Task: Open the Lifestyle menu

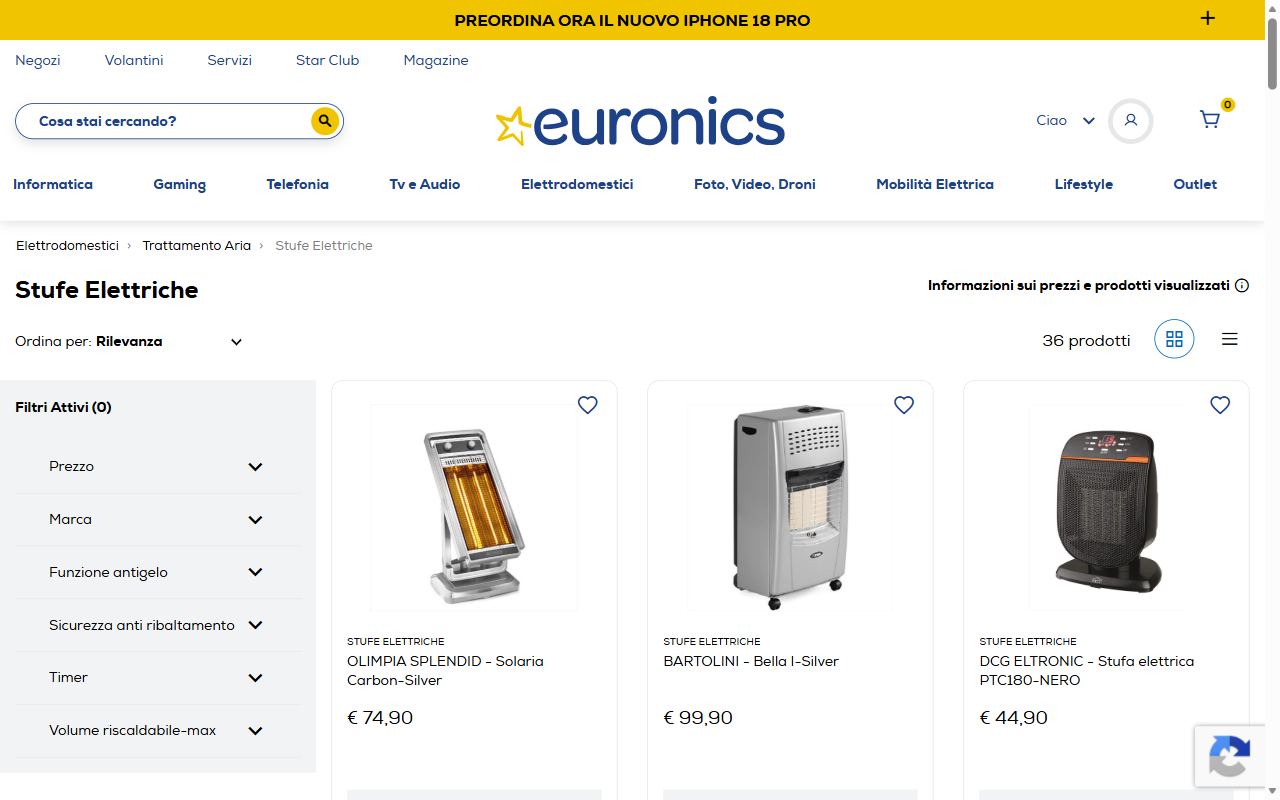Action: click(1084, 184)
